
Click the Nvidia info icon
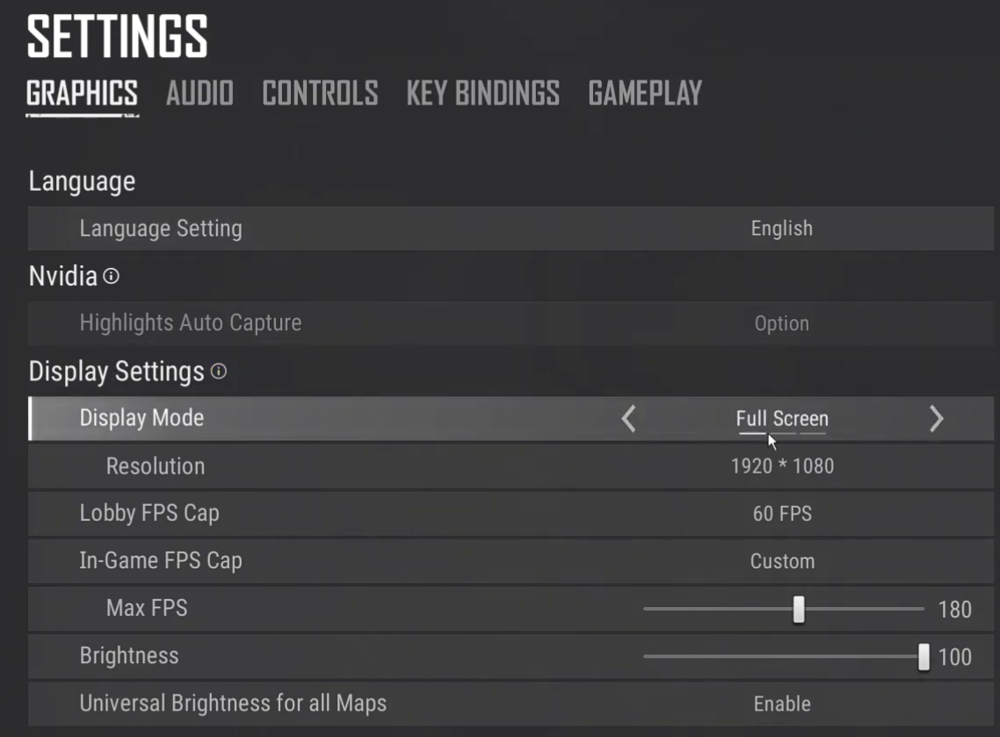pos(111,276)
